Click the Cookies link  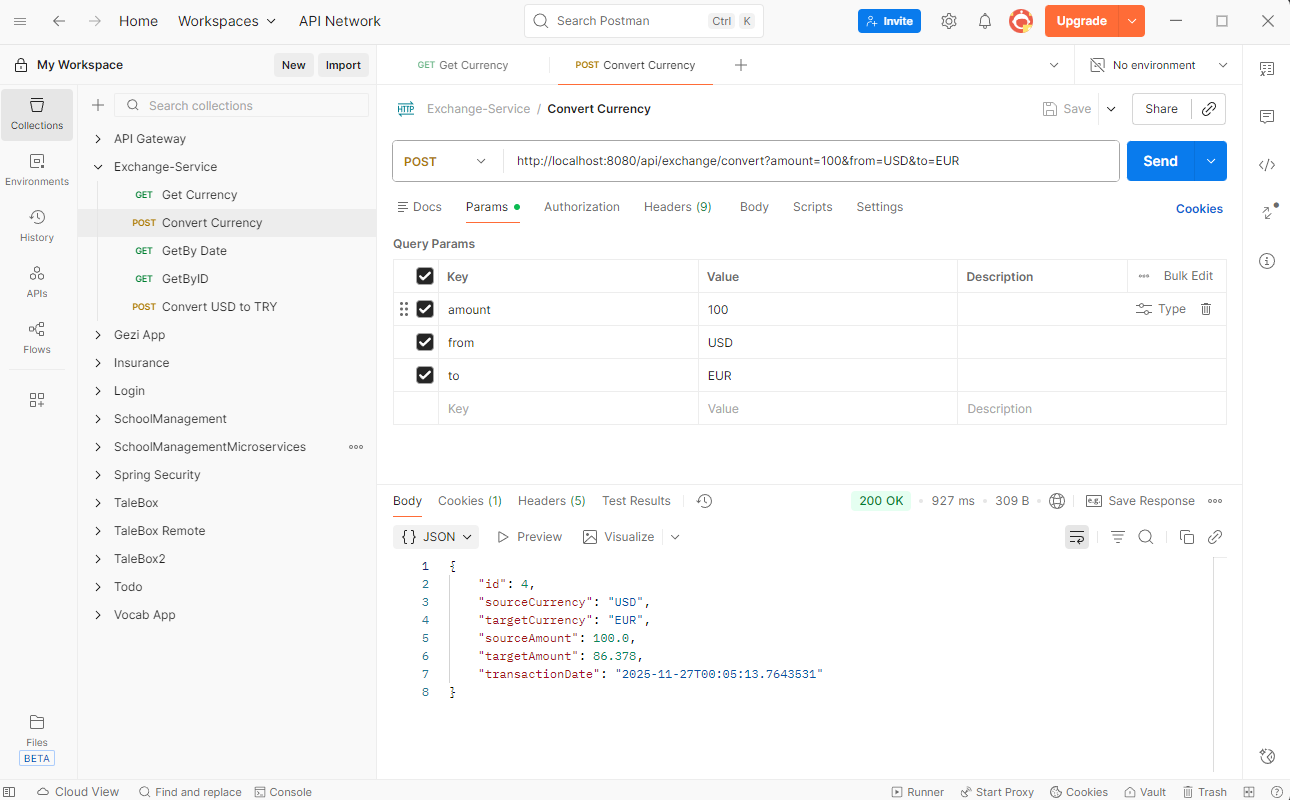(1199, 209)
